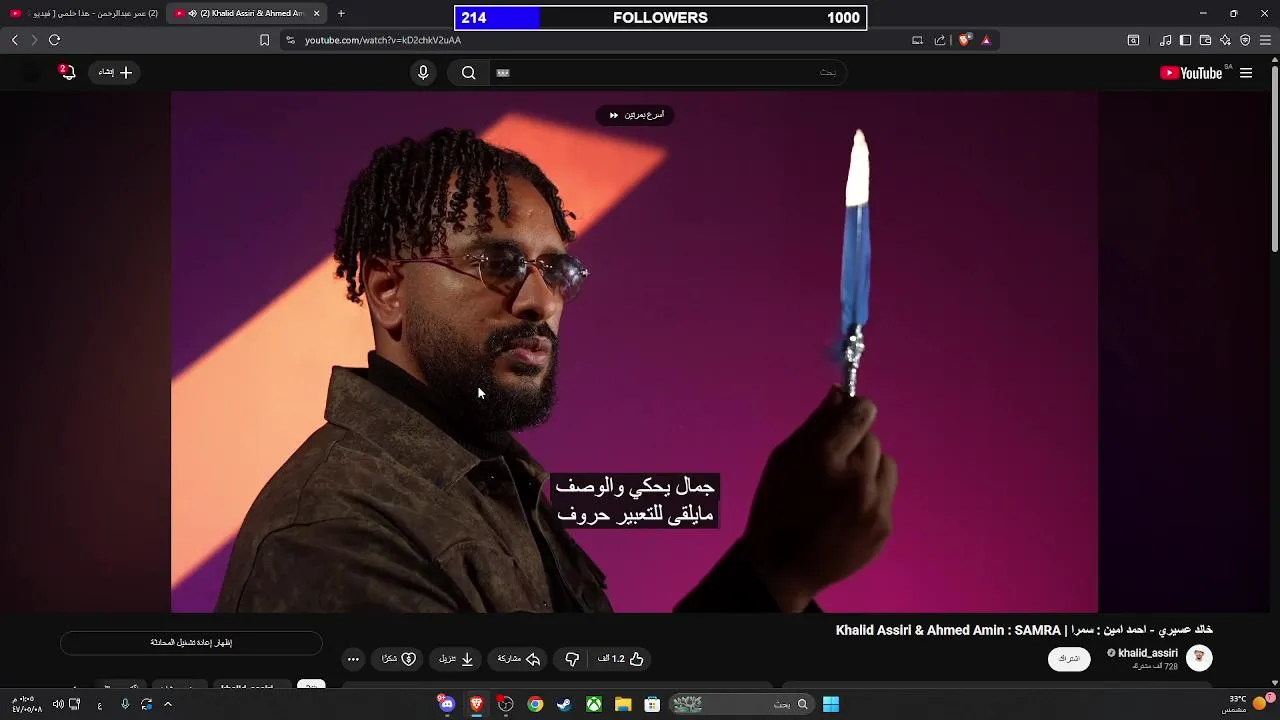Viewport: 1280px width, 720px height.
Task: Open Brave Shields lion icon
Action: click(964, 40)
